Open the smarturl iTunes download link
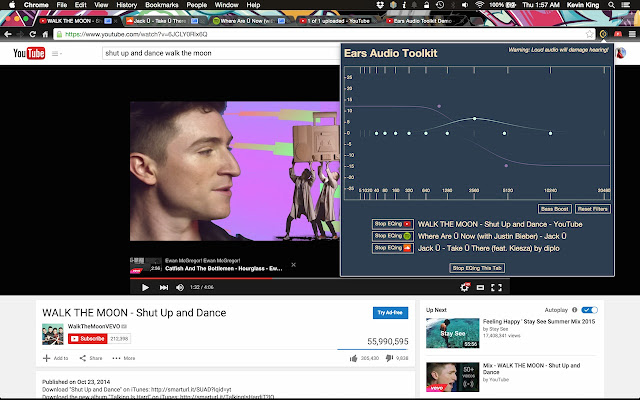The height and width of the screenshot is (400, 640). click(x=191, y=389)
